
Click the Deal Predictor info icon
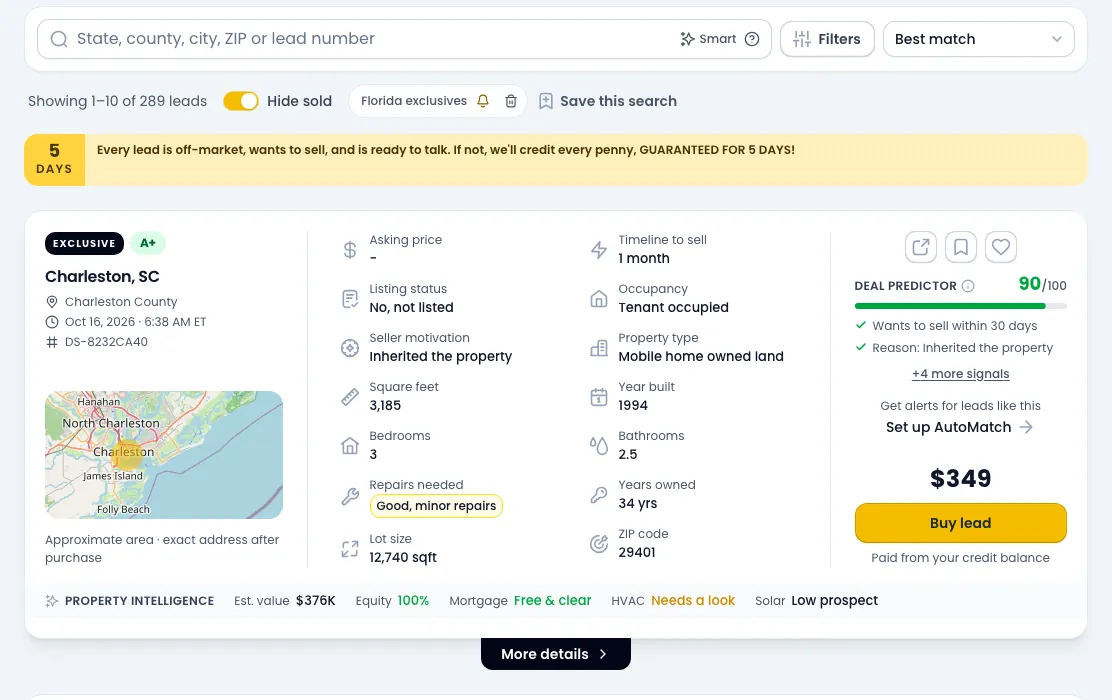[x=968, y=286]
